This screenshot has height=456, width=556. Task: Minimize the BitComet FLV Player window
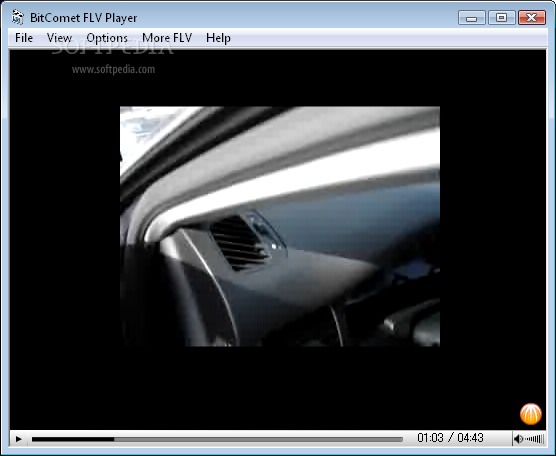point(471,17)
